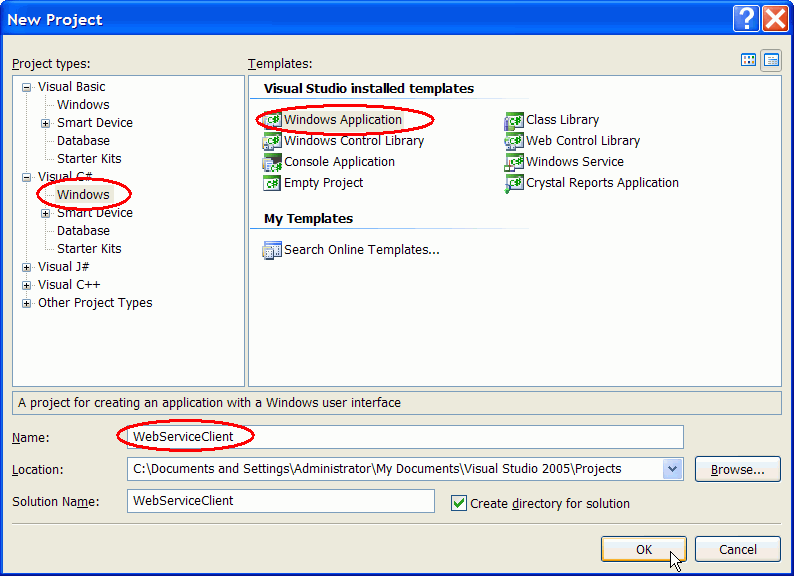
Task: Select Database under Visual Basic
Action: tap(83, 141)
